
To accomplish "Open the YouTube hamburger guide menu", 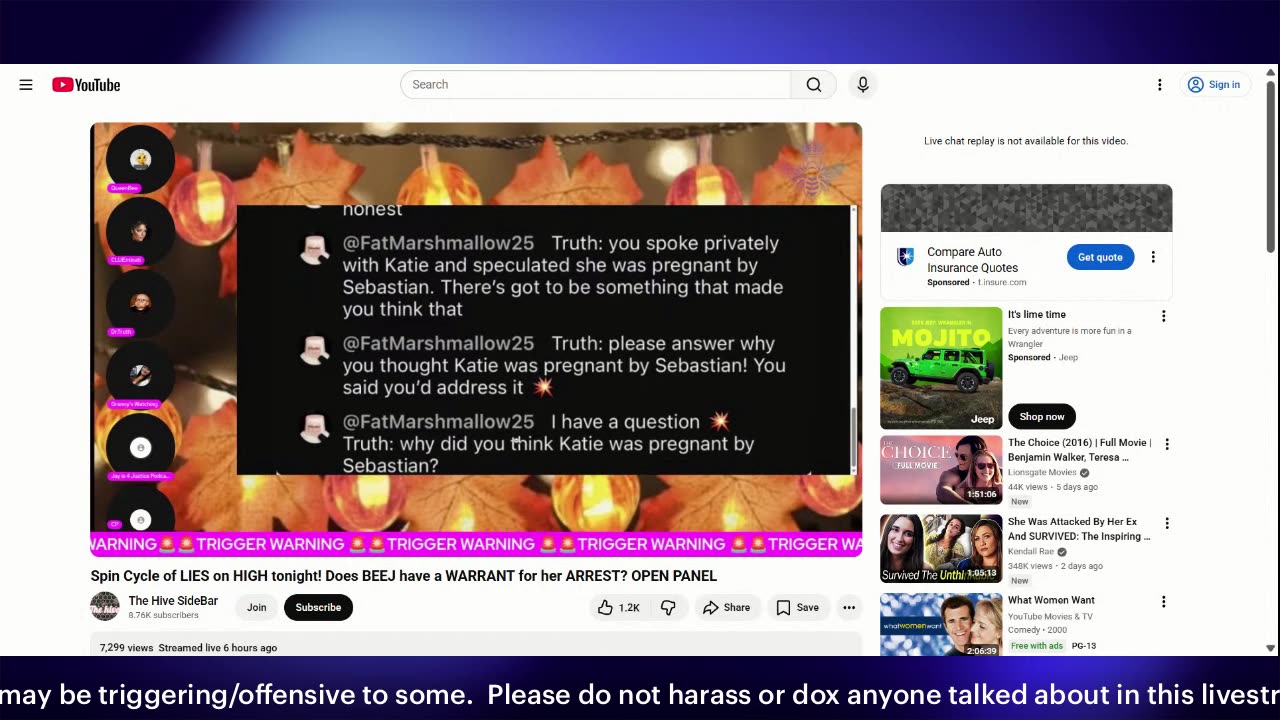I will (x=26, y=85).
